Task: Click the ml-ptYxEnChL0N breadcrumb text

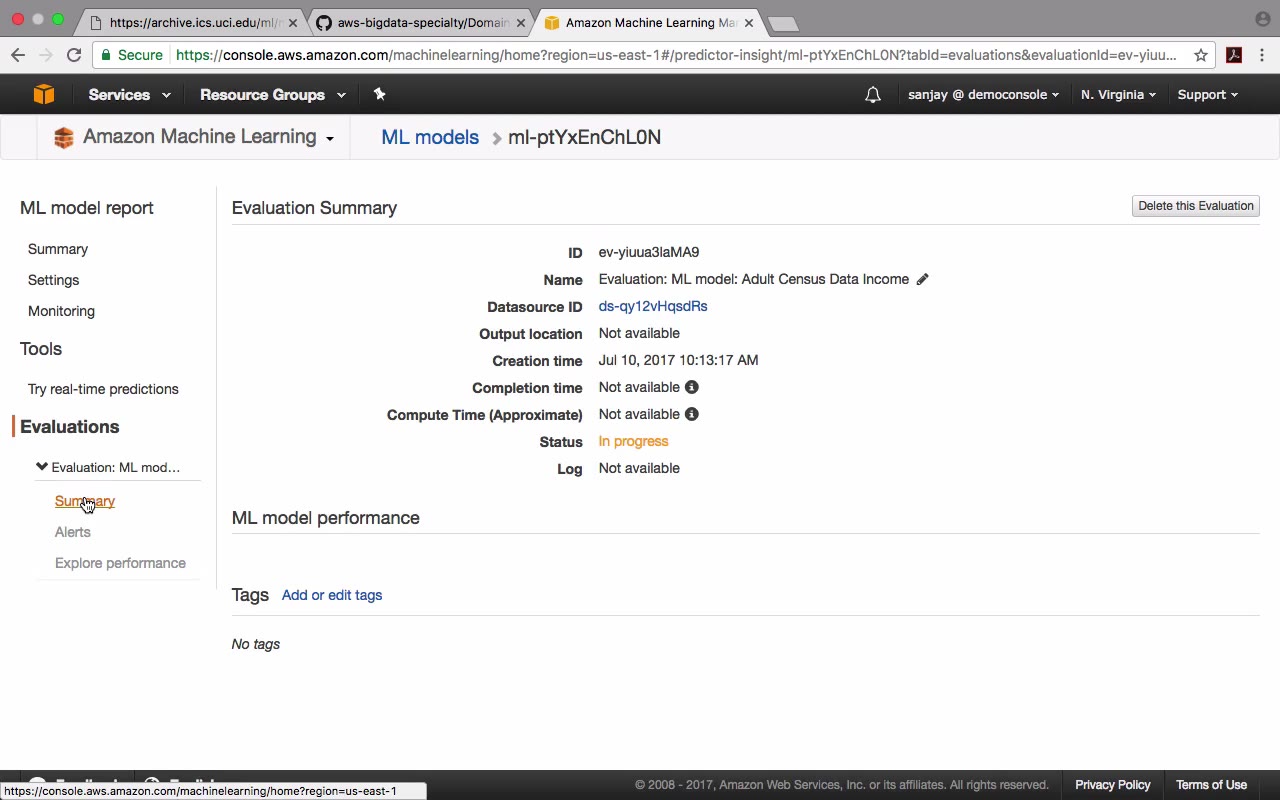Action: coord(584,137)
